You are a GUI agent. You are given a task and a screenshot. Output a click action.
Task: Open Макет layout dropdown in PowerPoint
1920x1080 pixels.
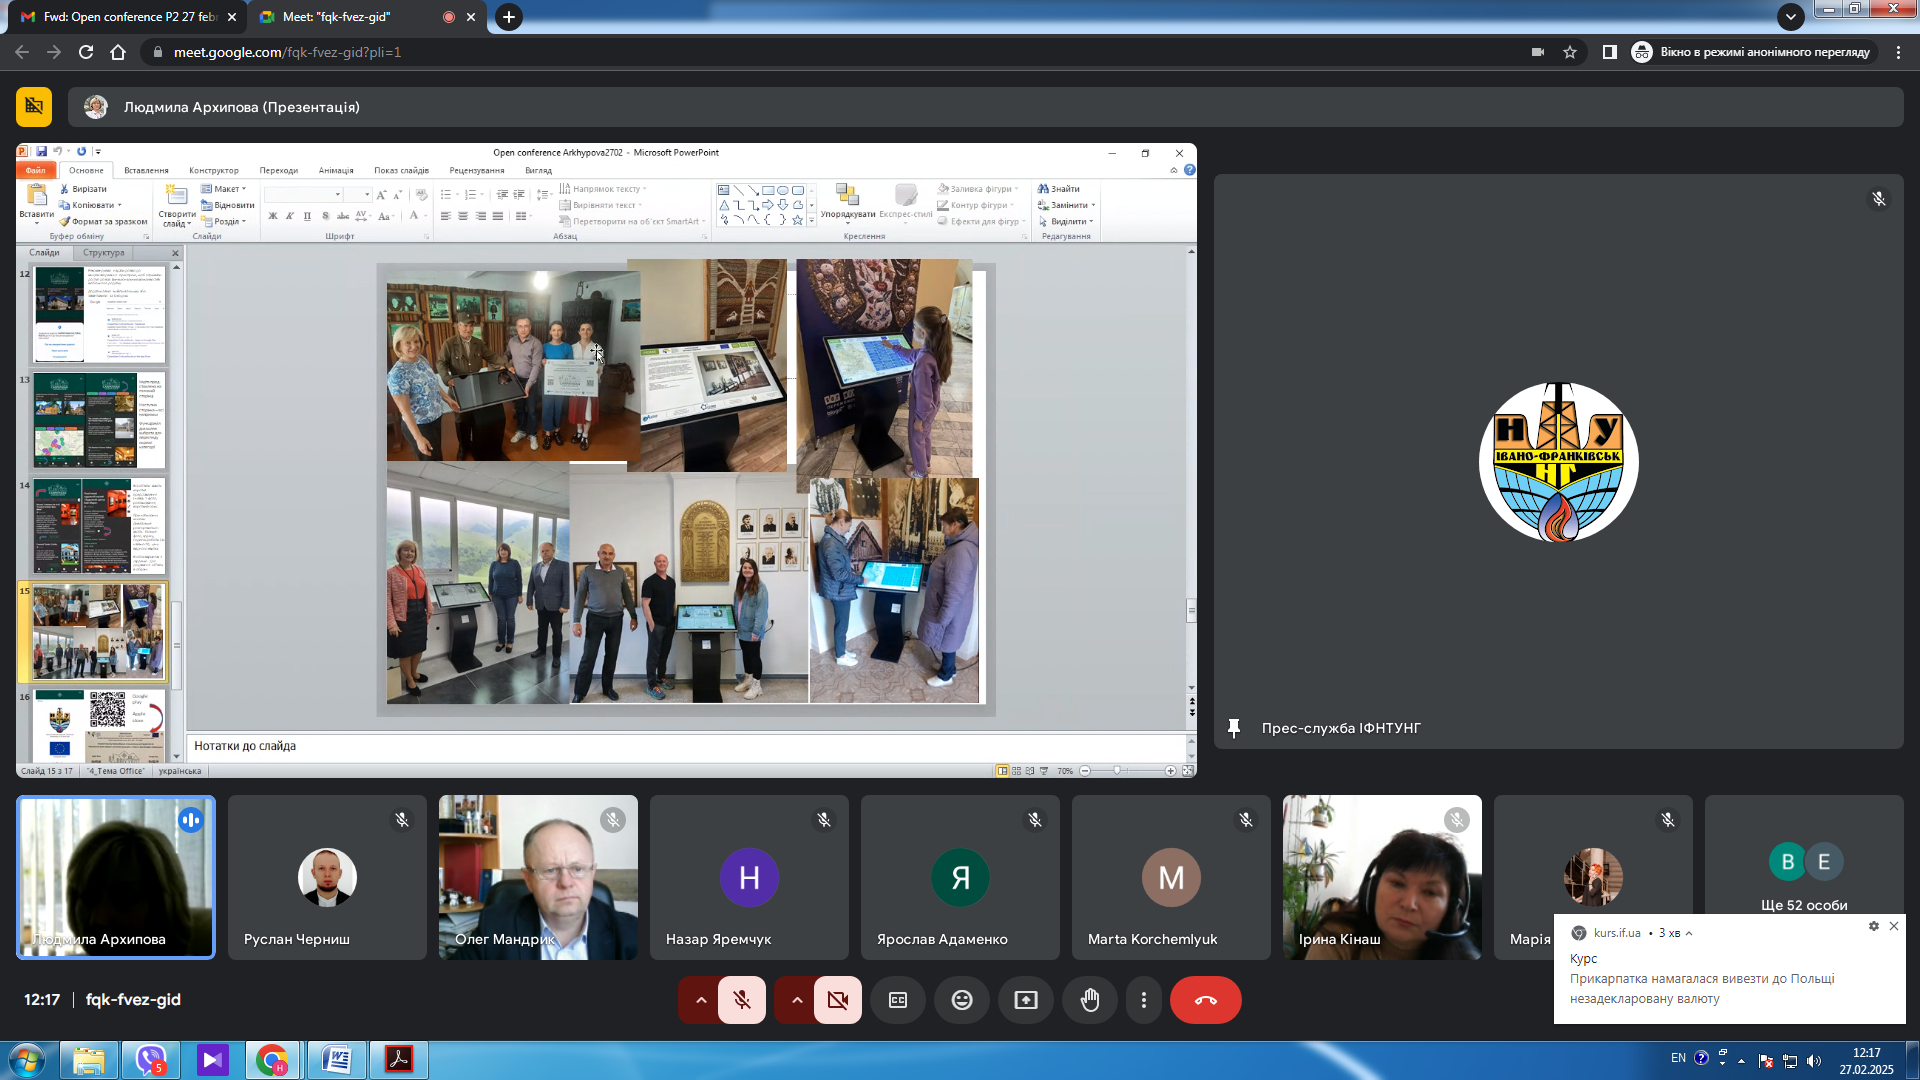click(224, 189)
